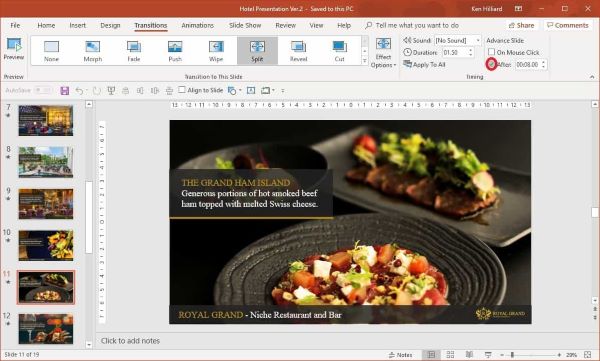Open the Preview button dropdown label
Viewport: 600px width, 361px height.
click(x=14, y=57)
